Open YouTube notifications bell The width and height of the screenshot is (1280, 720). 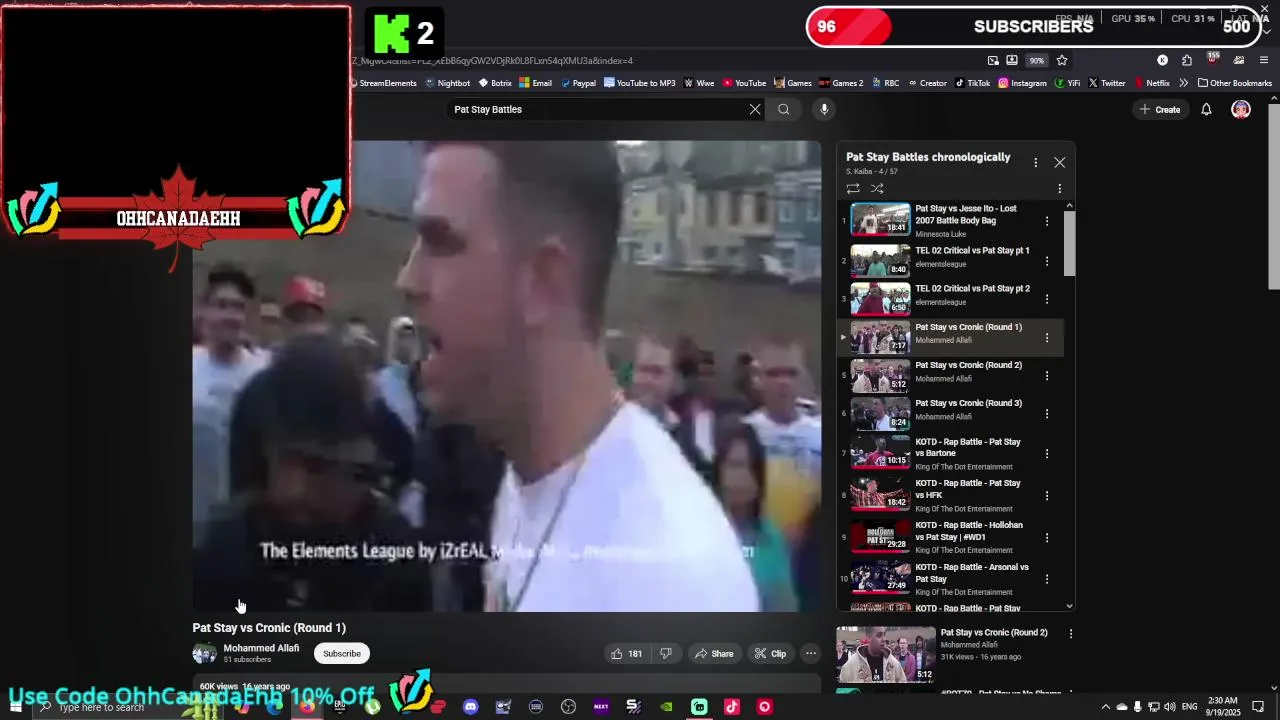1206,109
